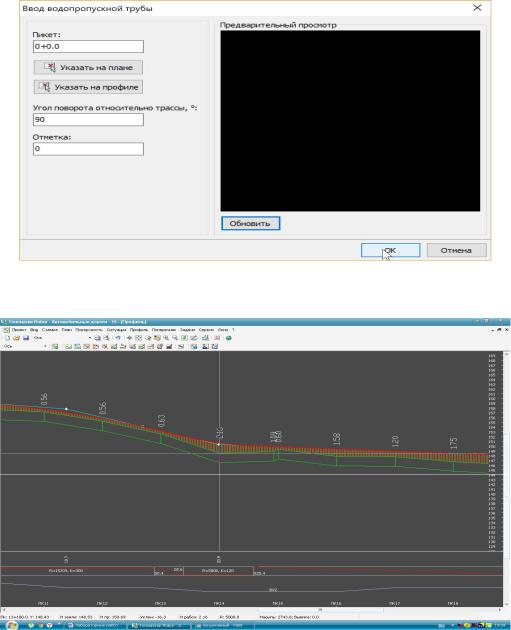Open the Поперечник menu
This screenshot has height=630, width=511.
point(164,329)
